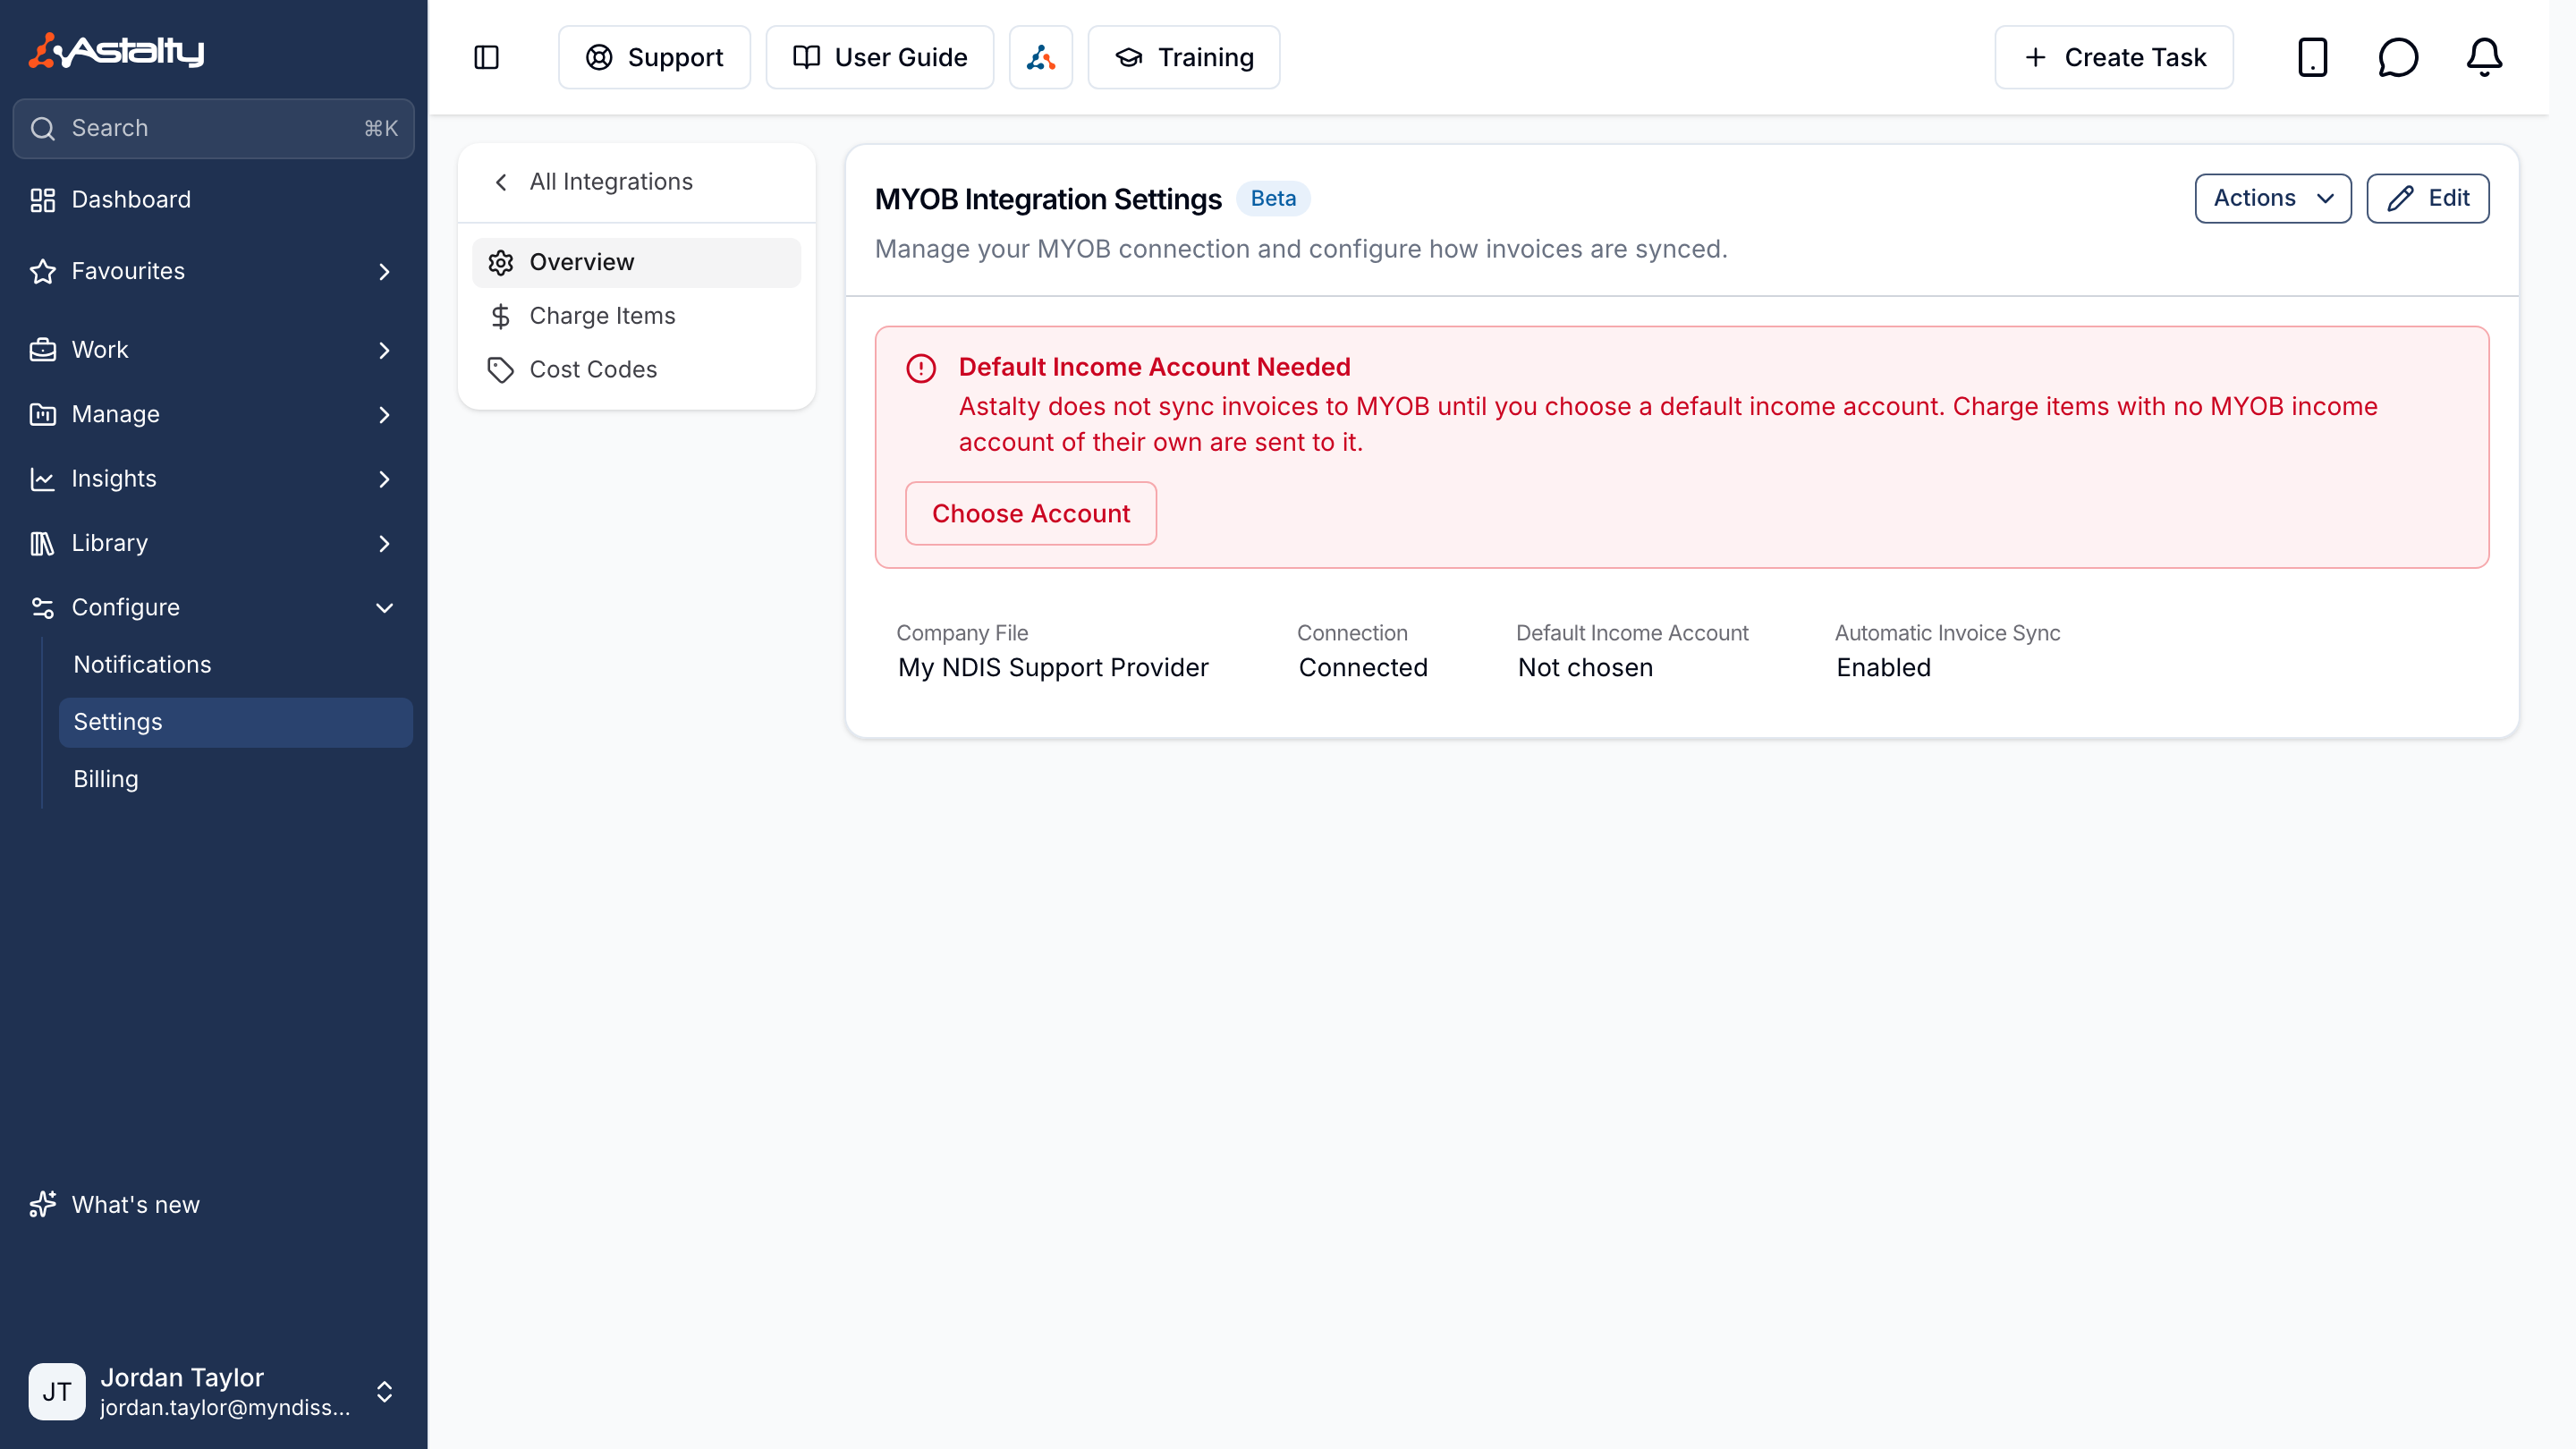Viewport: 2576px width, 1449px height.
Task: Open Notifications under Configure
Action: point(236,665)
